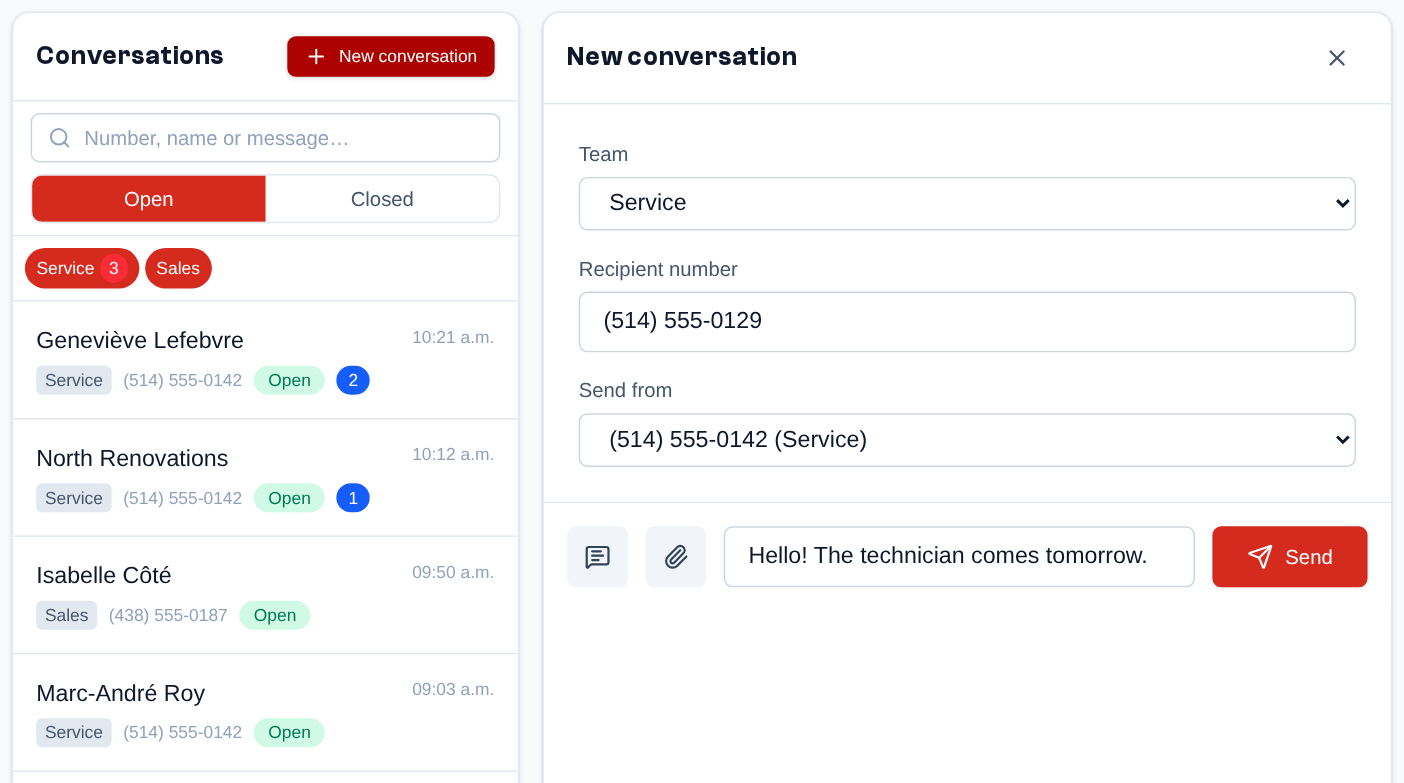Click the unread badge showing 1
The height and width of the screenshot is (783, 1404).
[353, 498]
